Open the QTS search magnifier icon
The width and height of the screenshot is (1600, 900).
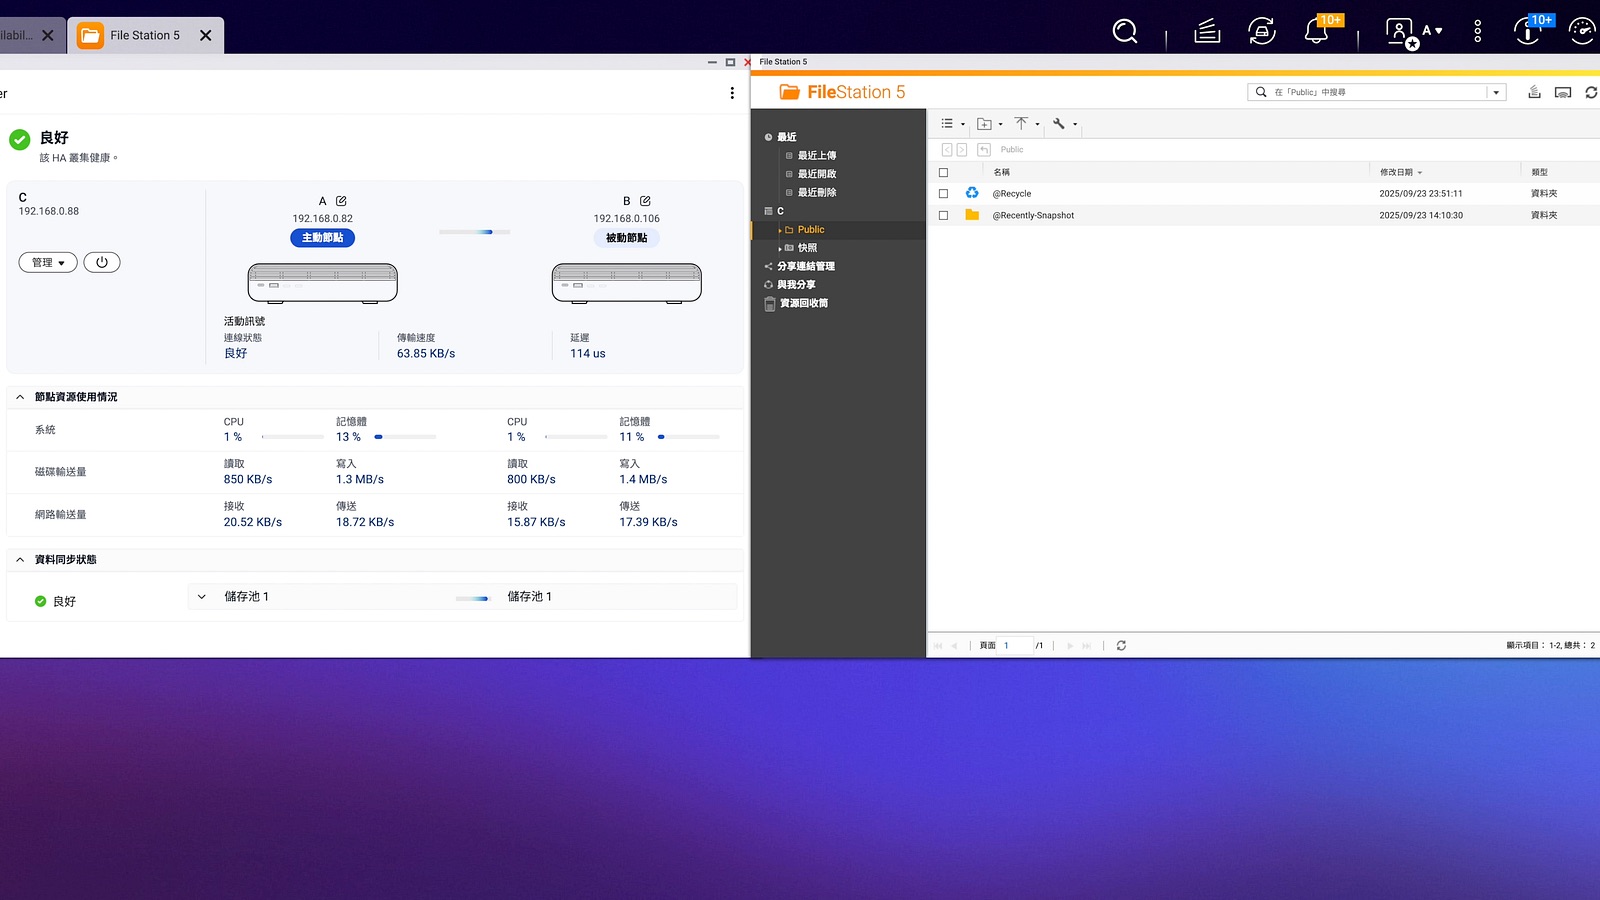[x=1125, y=32]
